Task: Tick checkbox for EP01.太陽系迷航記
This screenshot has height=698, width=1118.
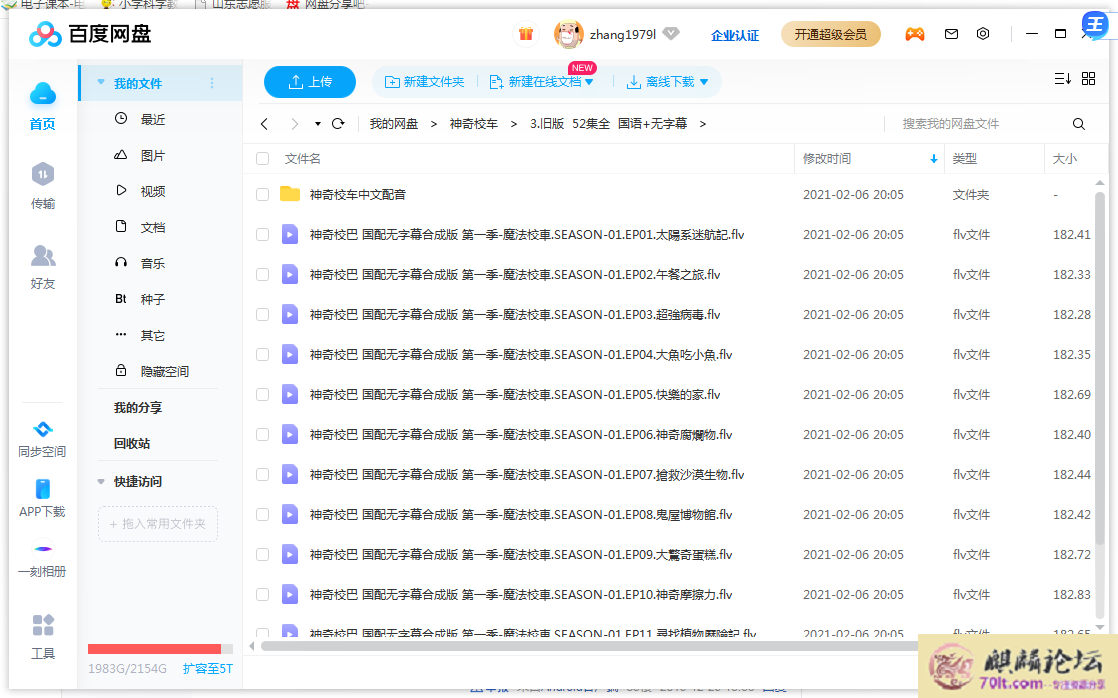Action: pos(262,235)
